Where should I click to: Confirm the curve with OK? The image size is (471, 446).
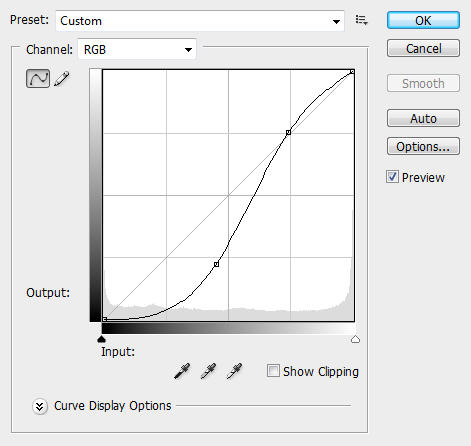423,20
